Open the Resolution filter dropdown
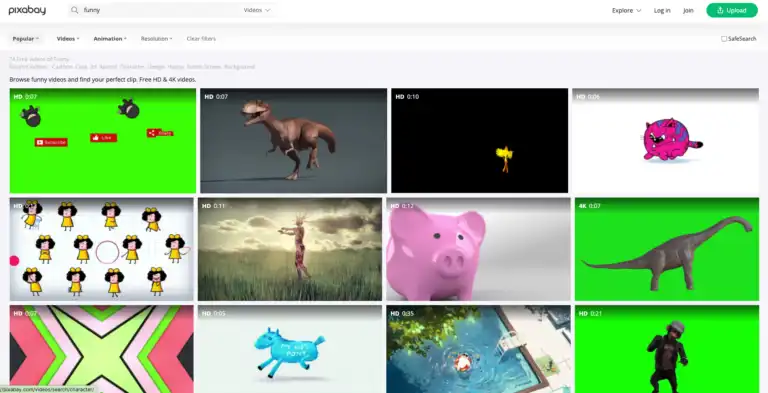 [x=156, y=39]
